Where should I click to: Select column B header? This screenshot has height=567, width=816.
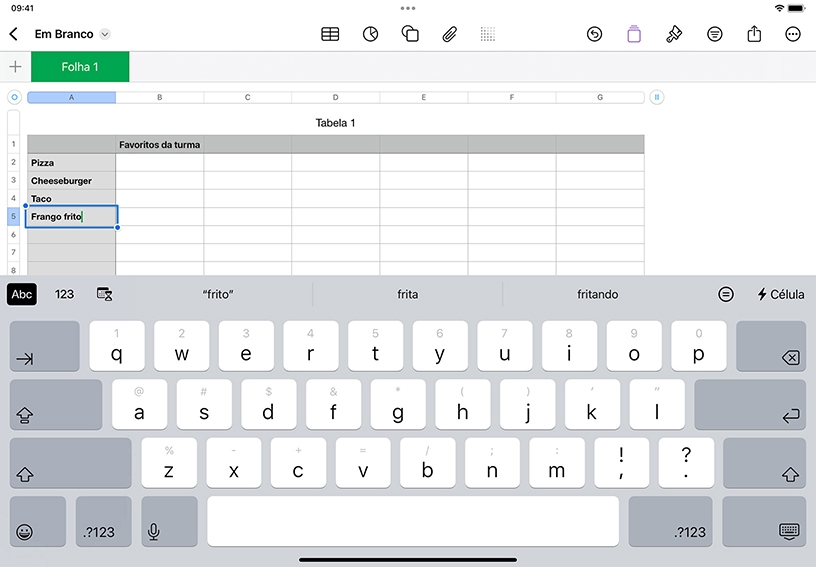160,97
